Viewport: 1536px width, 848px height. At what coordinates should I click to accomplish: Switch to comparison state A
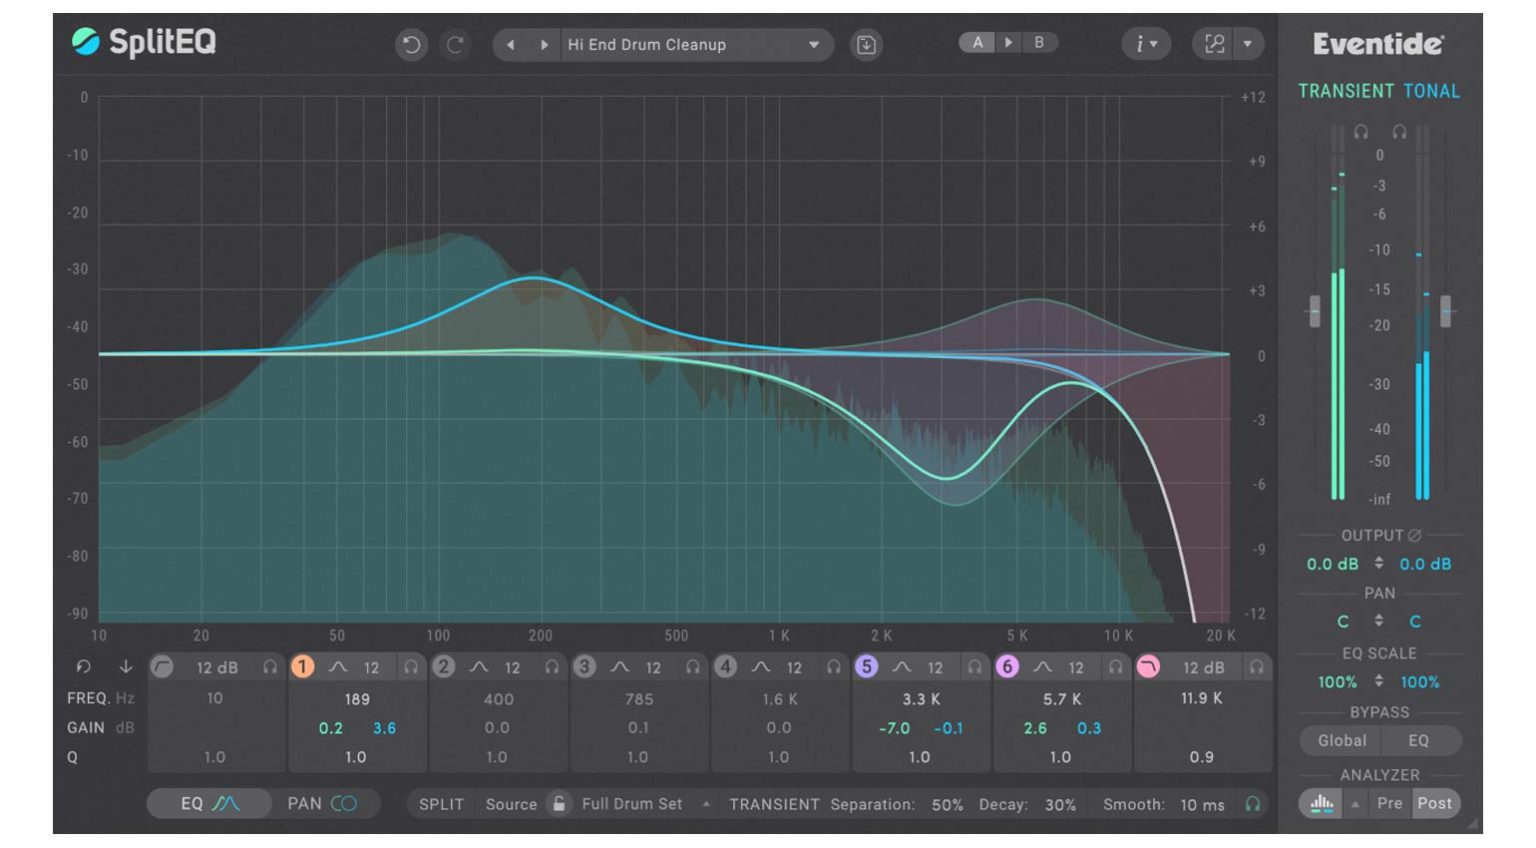click(x=978, y=43)
